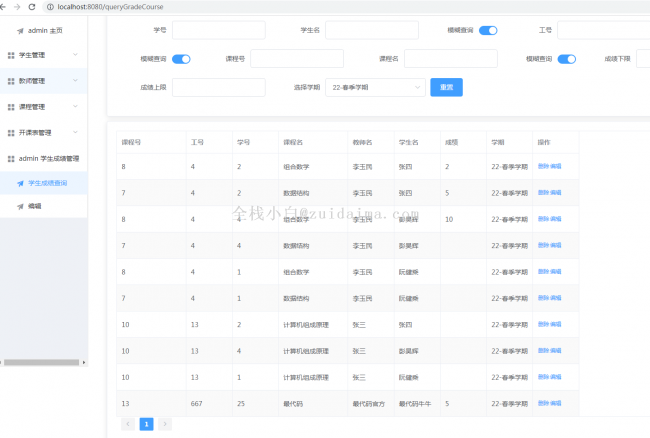This screenshot has height=438, width=650.
Task: Click the paper plane icon beside 编辑
Action: pyautogui.click(x=20, y=206)
